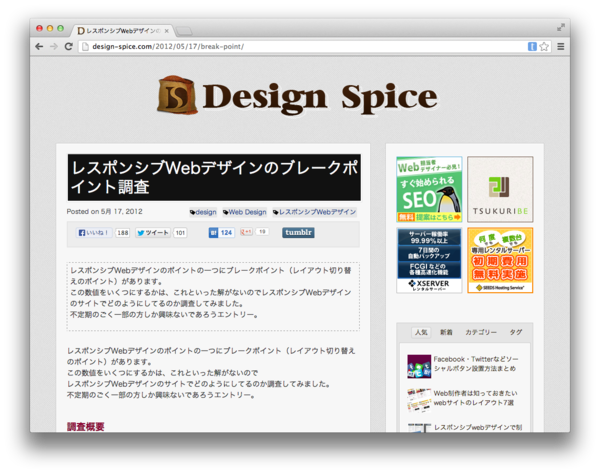Click the fullscreen arrows icon in title bar
This screenshot has height=474, width=600.
(561, 27)
